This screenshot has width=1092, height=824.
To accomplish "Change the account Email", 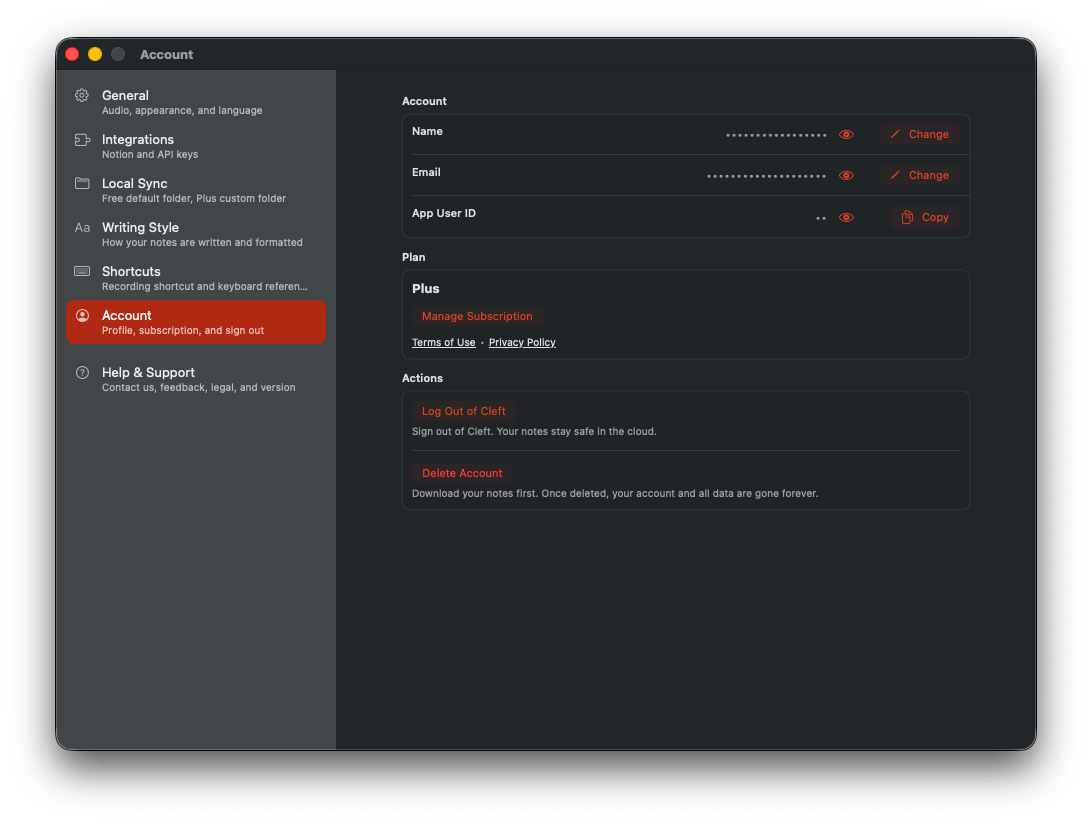I will [919, 175].
